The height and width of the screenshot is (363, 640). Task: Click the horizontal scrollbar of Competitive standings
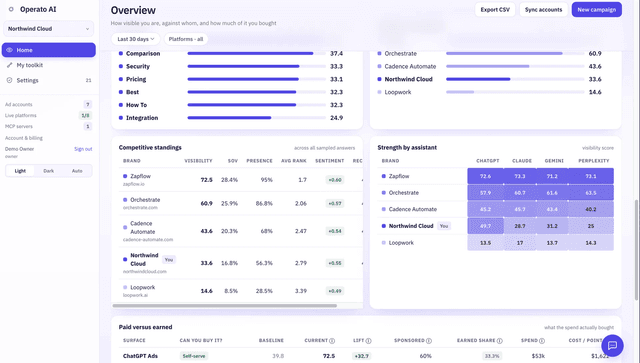coord(224,305)
